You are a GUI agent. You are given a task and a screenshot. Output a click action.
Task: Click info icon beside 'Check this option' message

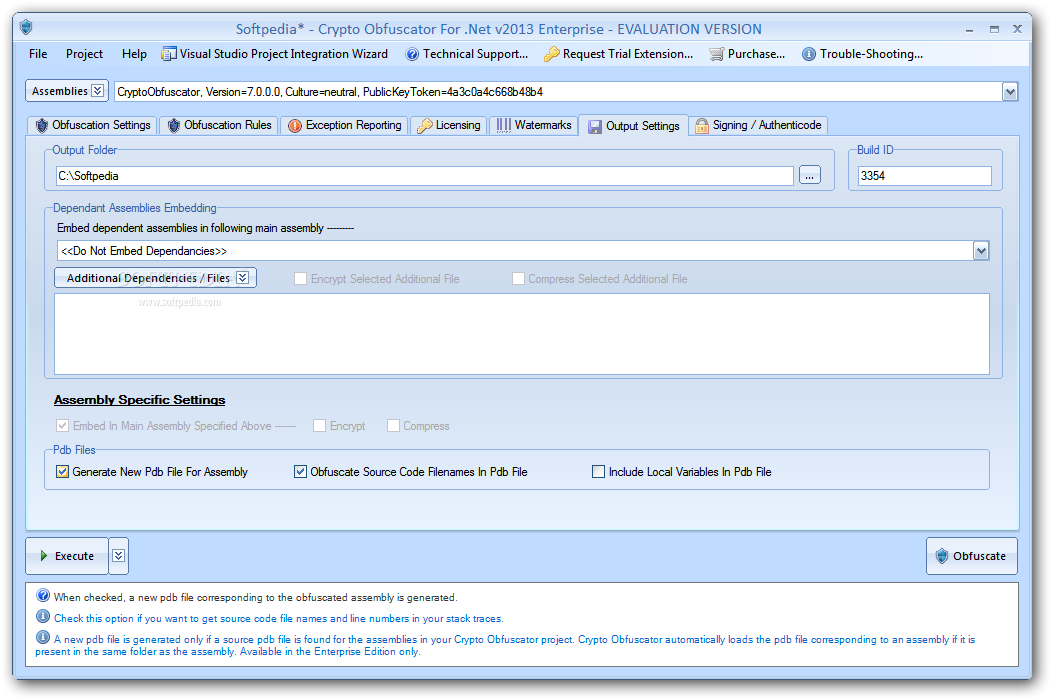(43, 616)
